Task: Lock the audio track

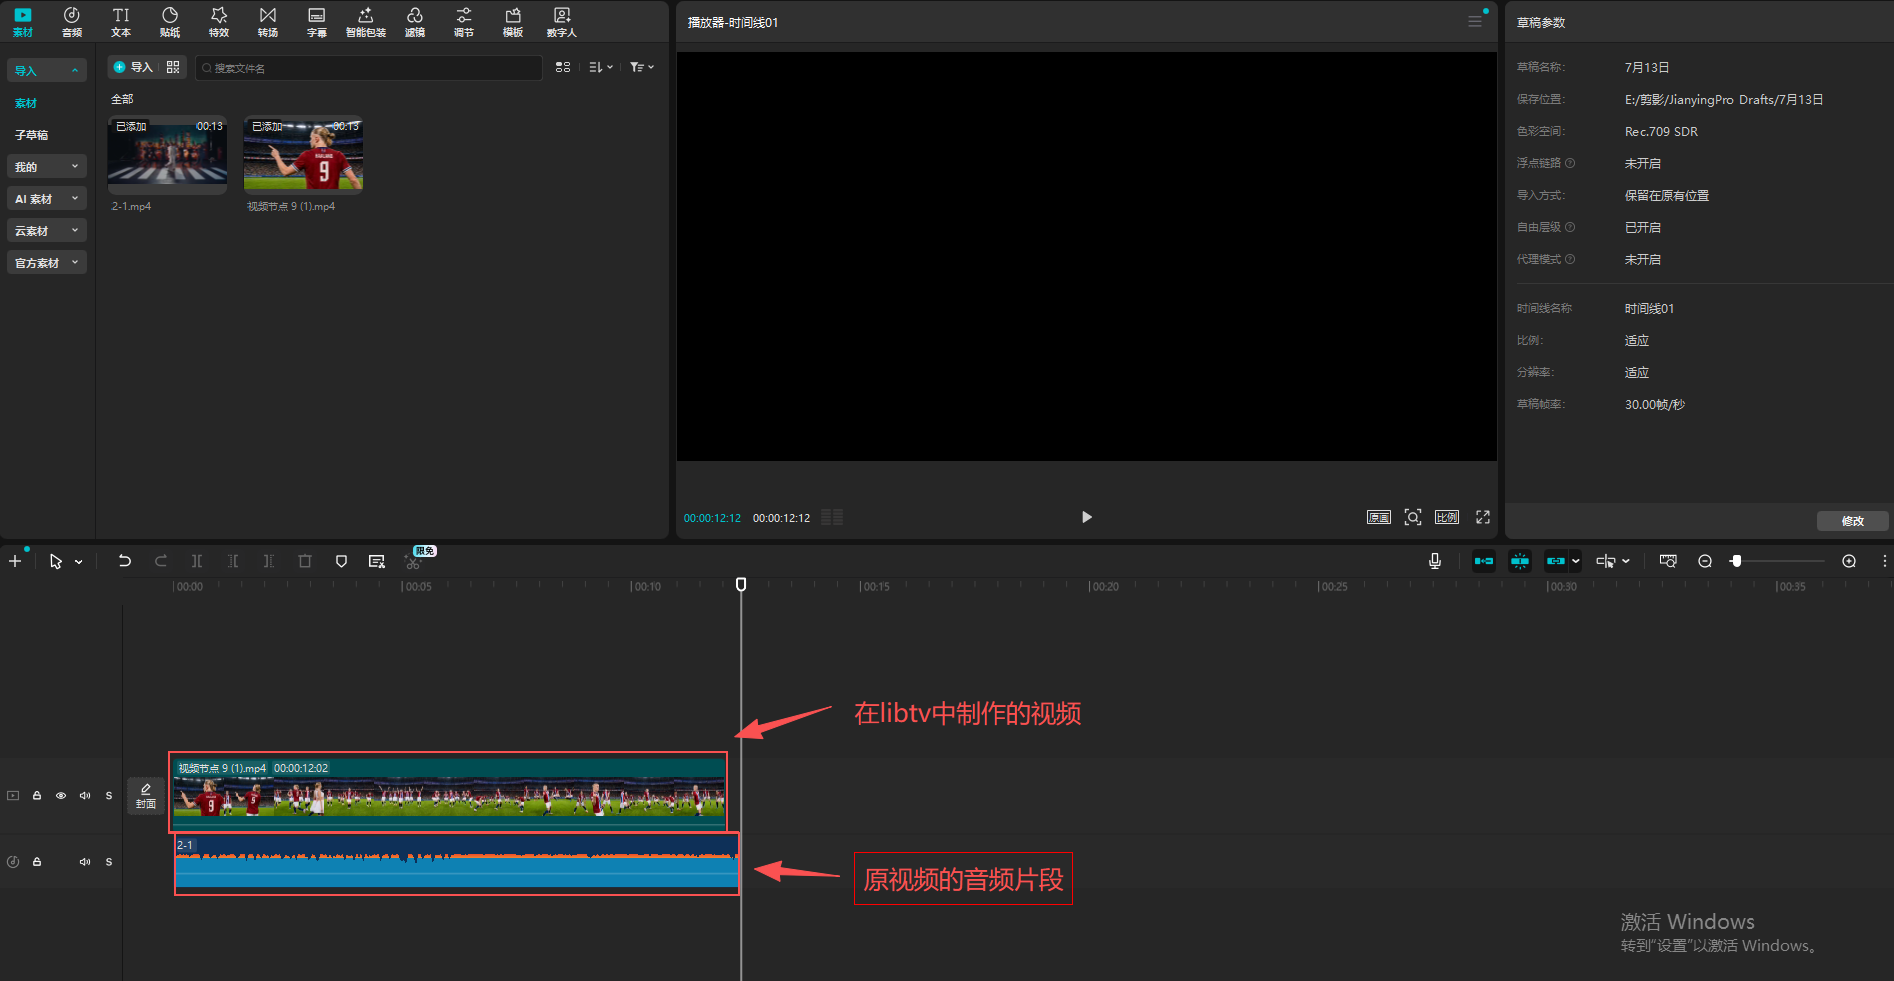Action: coord(37,862)
